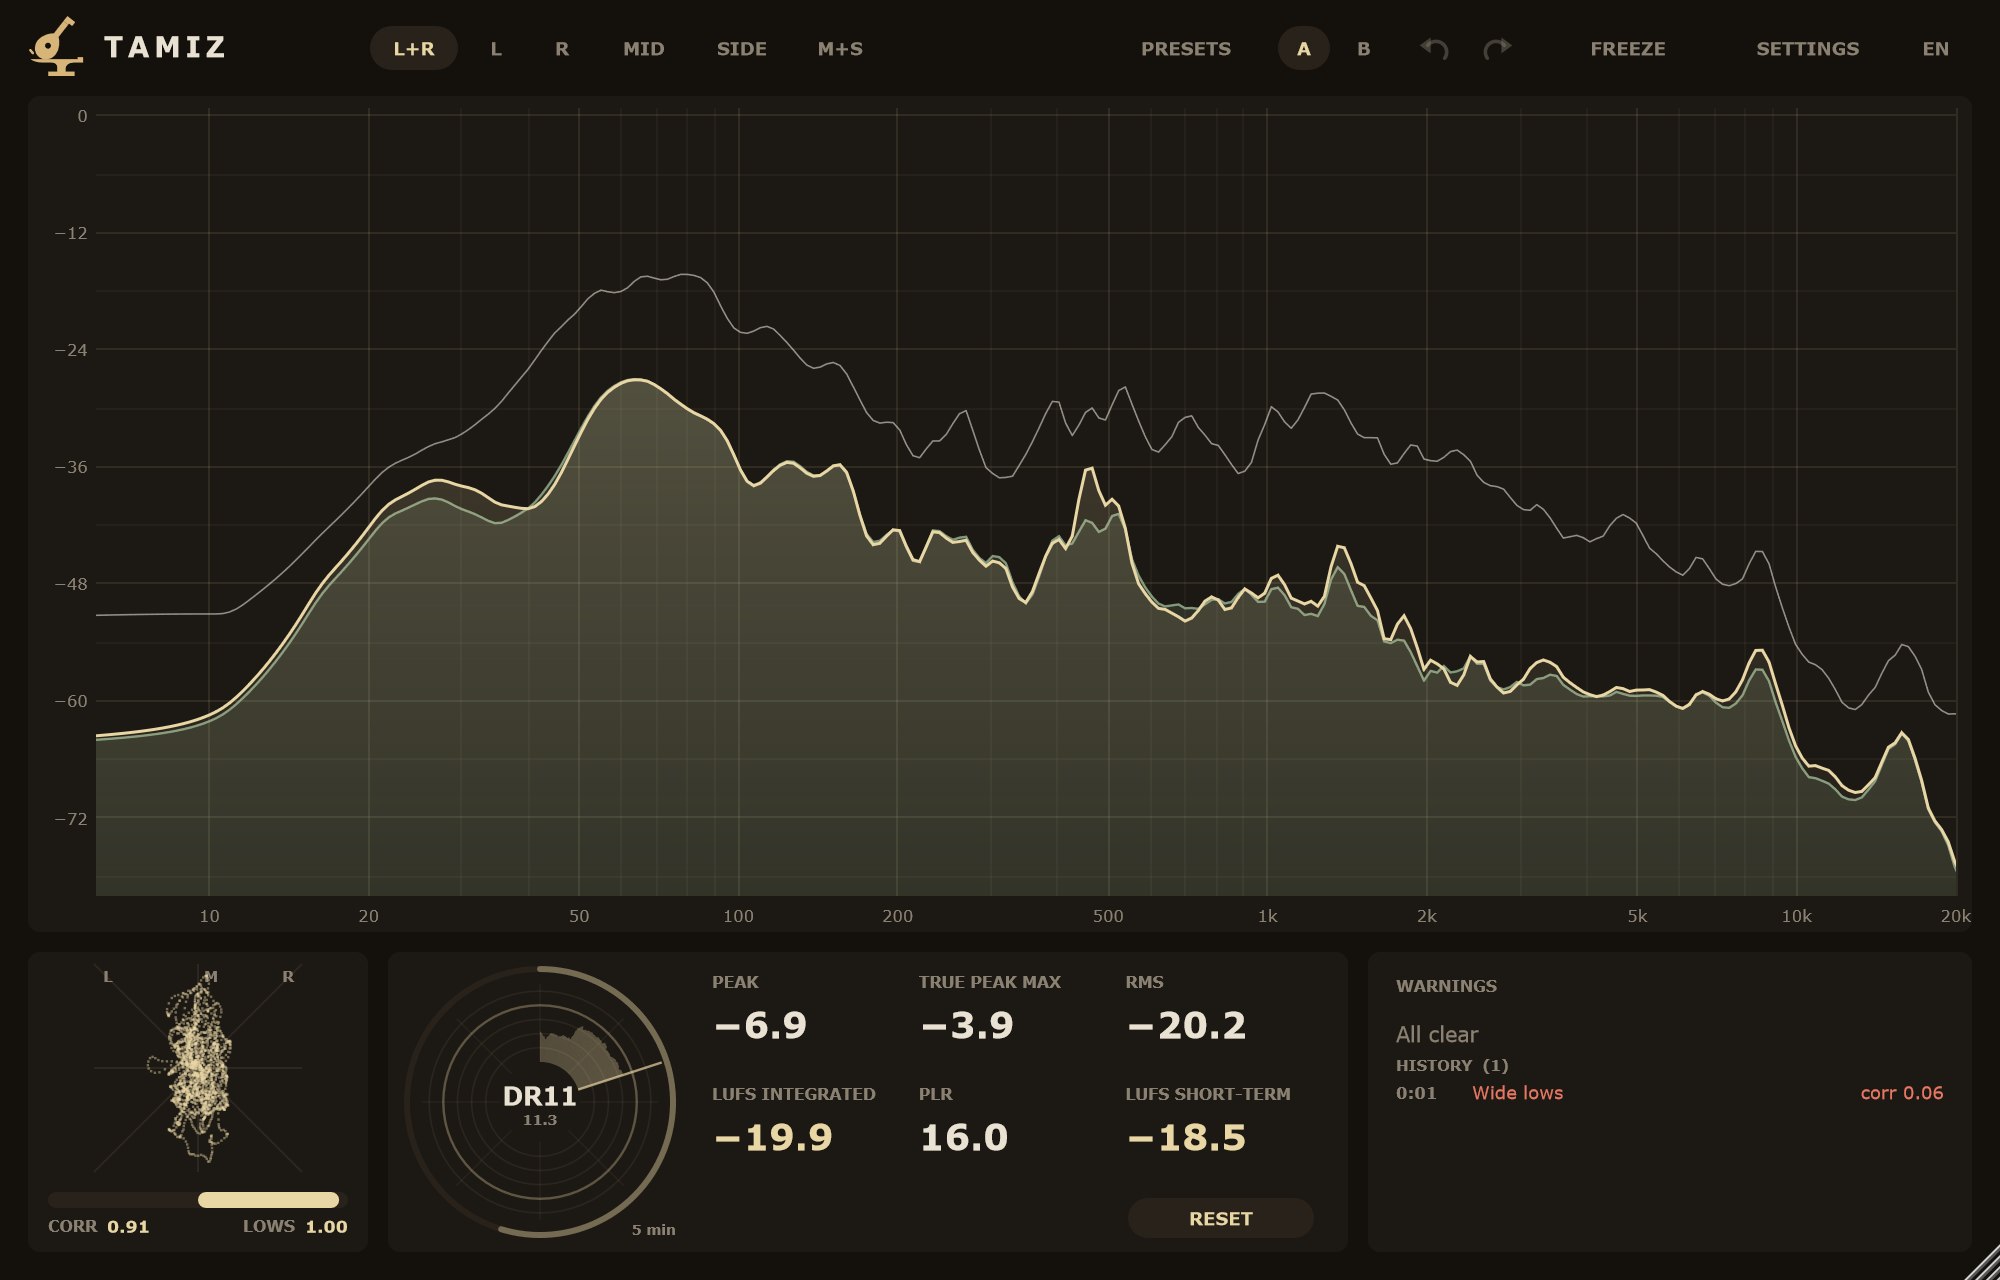Change language via the EN selector

click(1936, 48)
